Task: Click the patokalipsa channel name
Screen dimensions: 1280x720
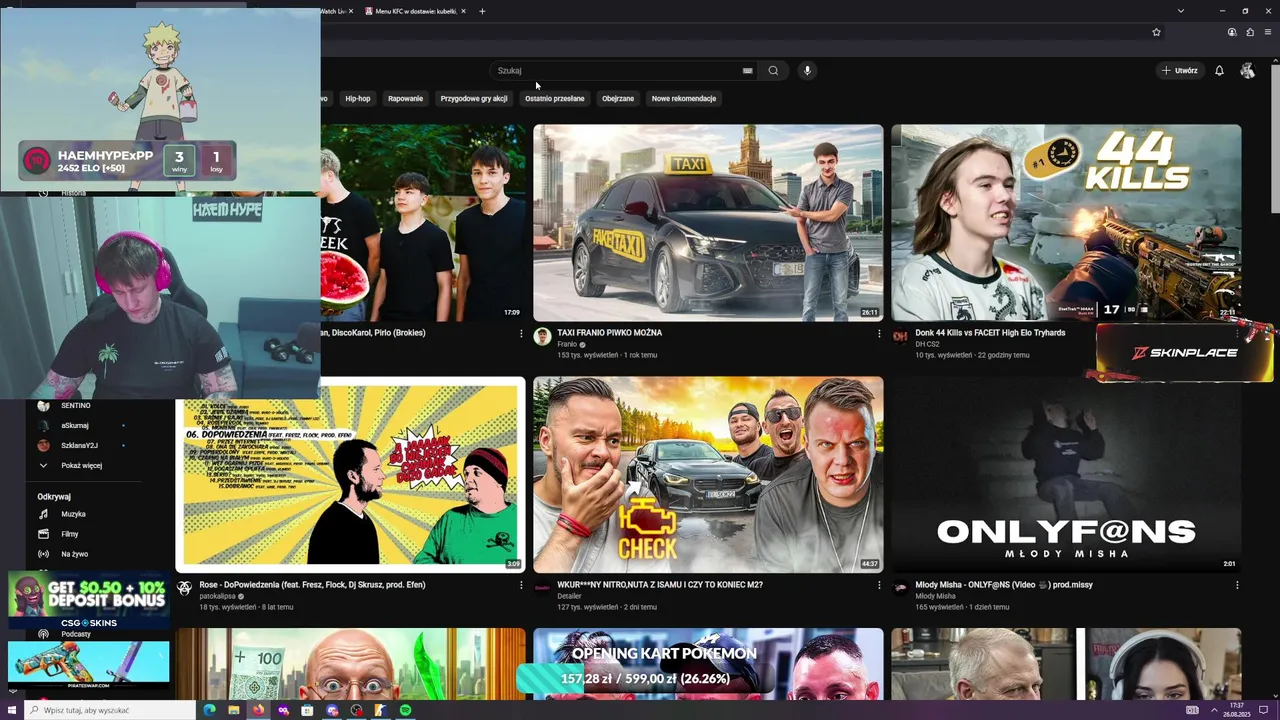Action: point(217,596)
